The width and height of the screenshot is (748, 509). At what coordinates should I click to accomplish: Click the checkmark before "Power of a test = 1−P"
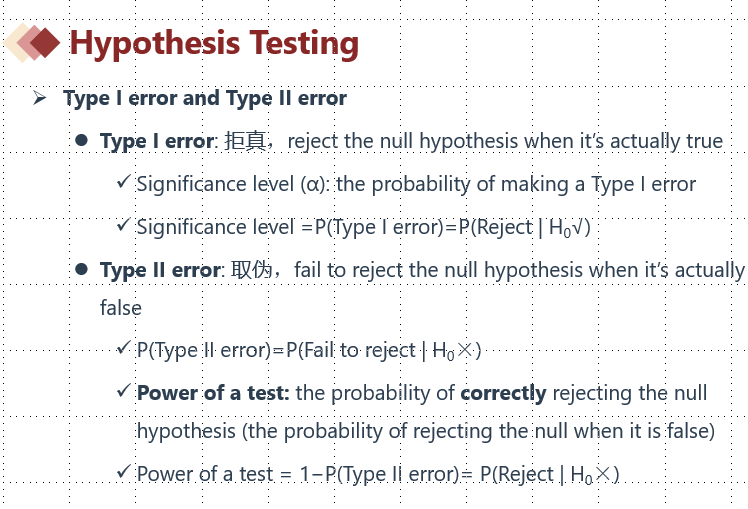(x=122, y=472)
